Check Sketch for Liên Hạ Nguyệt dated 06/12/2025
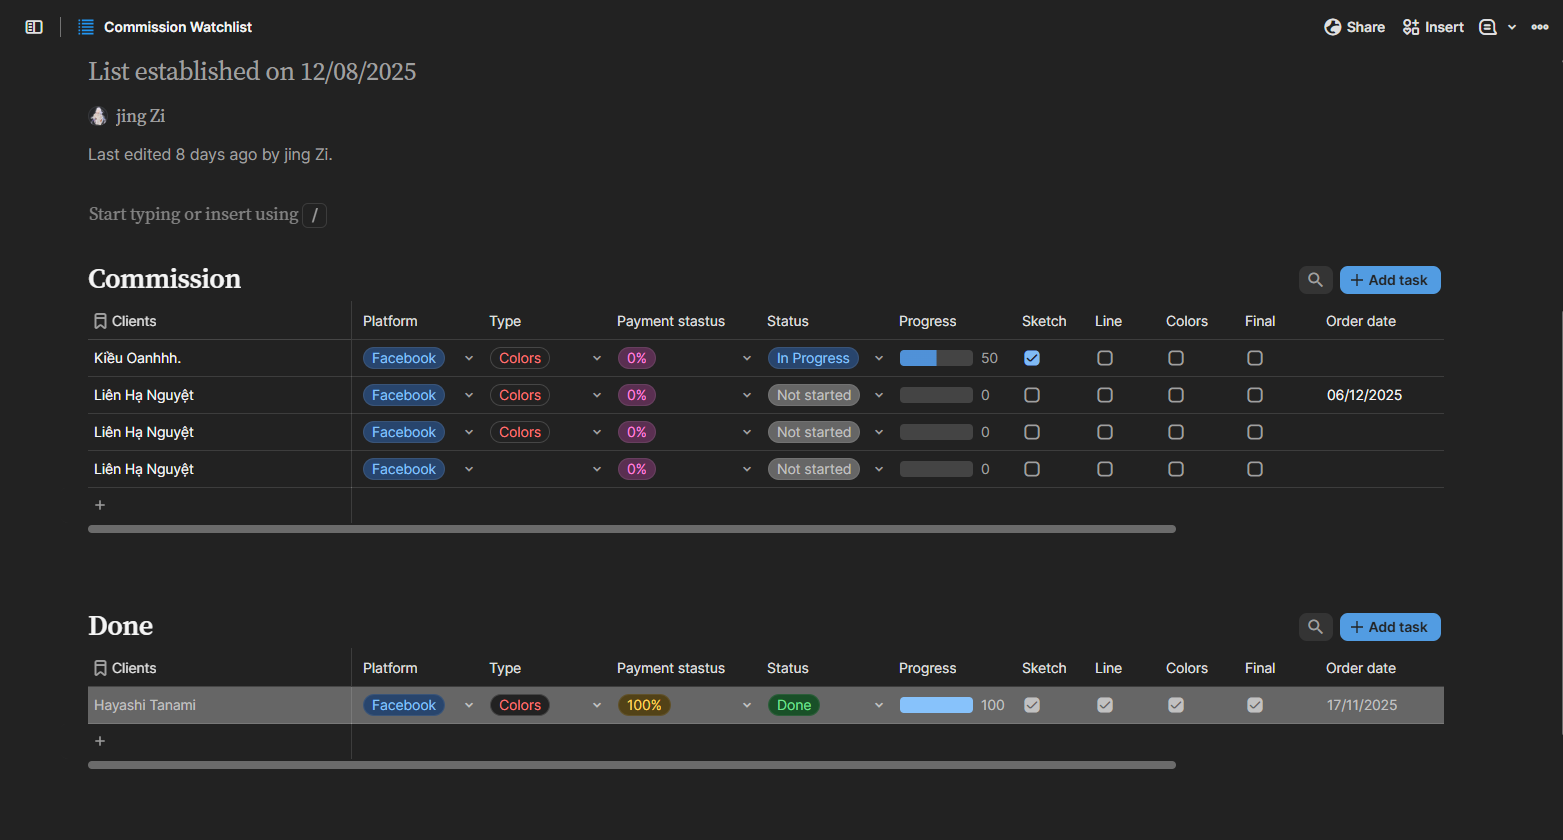This screenshot has width=1563, height=840. point(1032,395)
